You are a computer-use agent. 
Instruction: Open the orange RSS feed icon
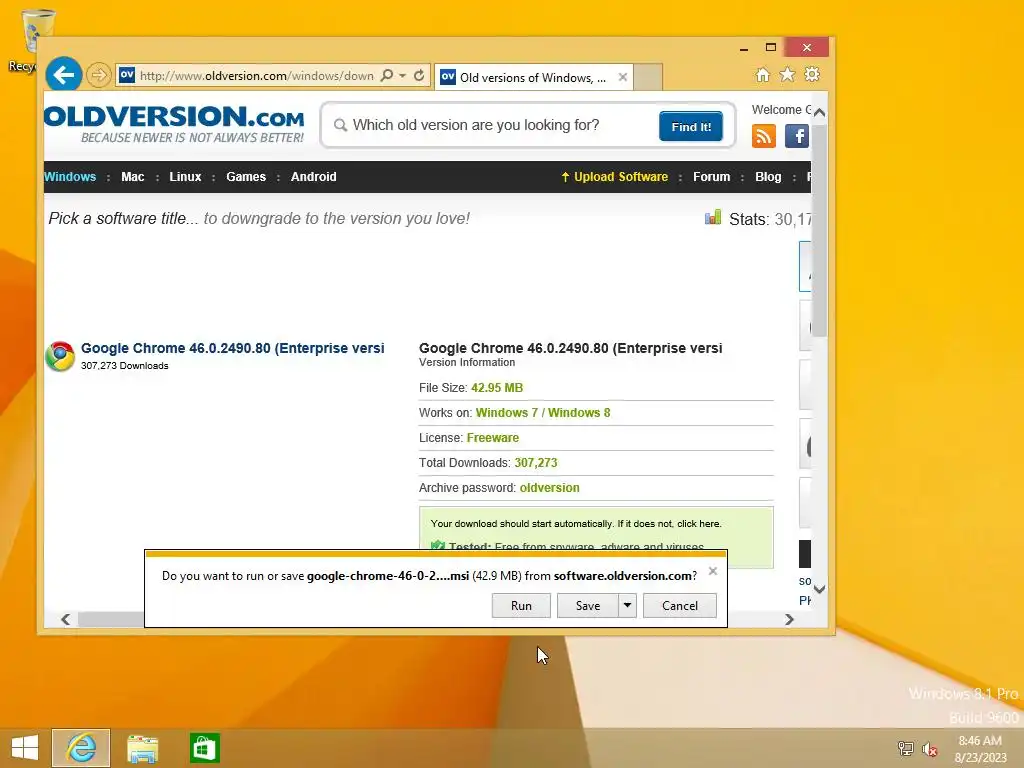[x=763, y=136]
